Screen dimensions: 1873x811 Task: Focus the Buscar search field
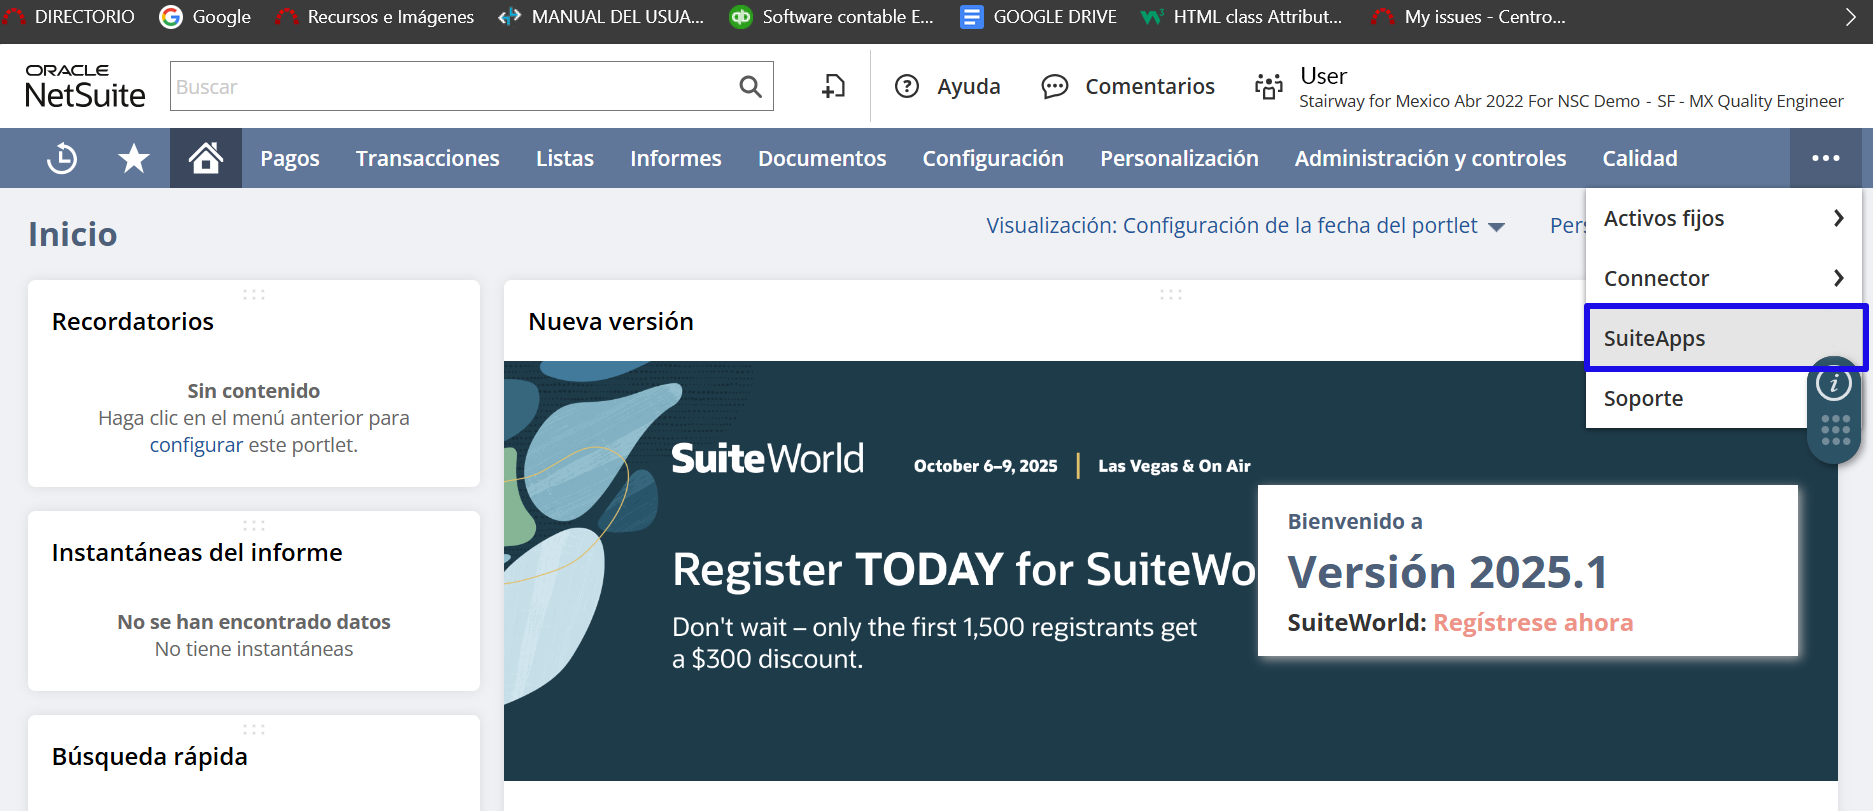pyautogui.click(x=450, y=87)
